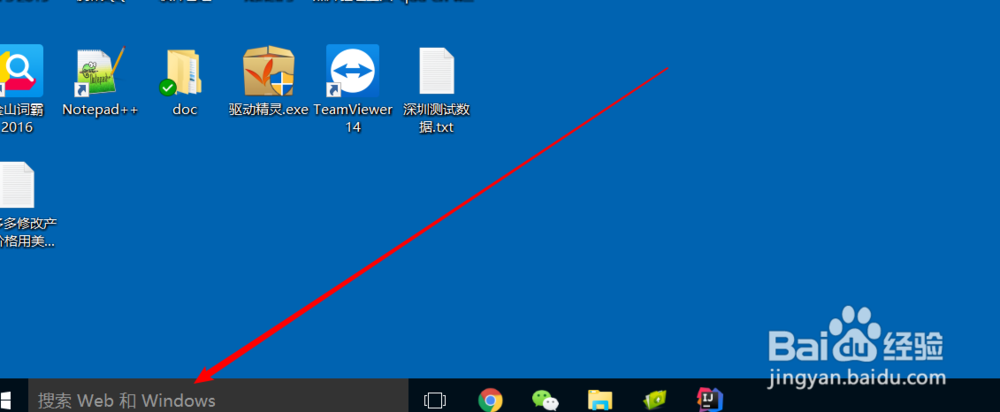
Task: Open the 金山词霸 2016 shortcut
Action: (x=21, y=71)
